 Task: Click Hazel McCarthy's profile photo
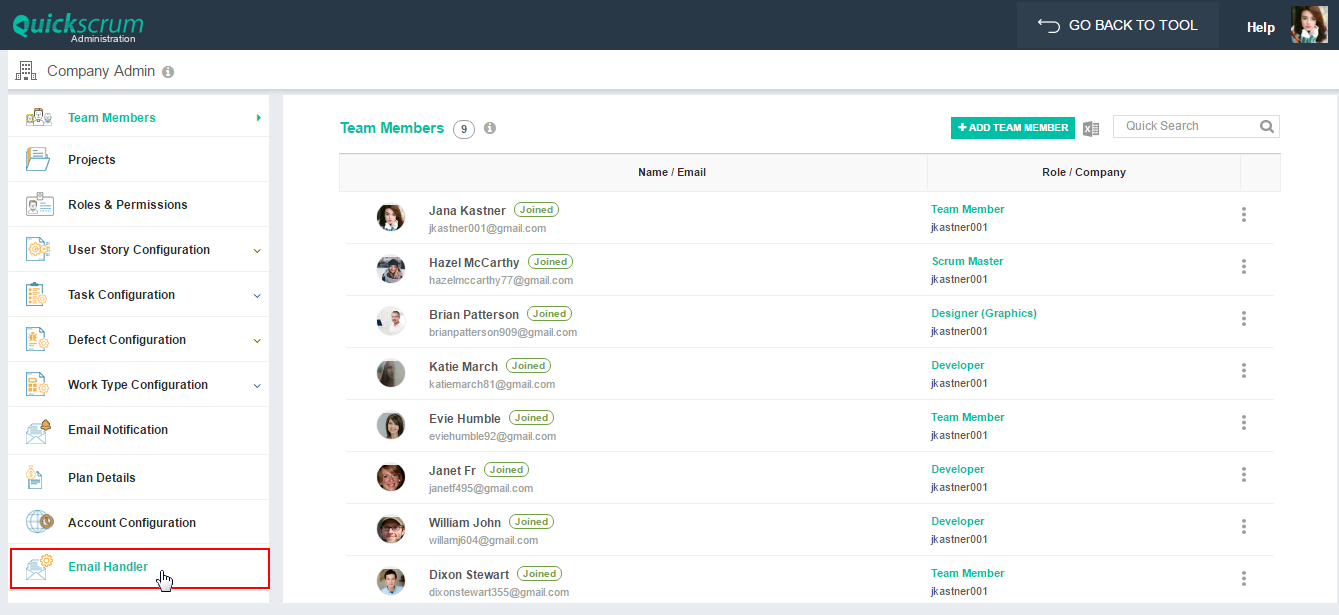click(391, 270)
